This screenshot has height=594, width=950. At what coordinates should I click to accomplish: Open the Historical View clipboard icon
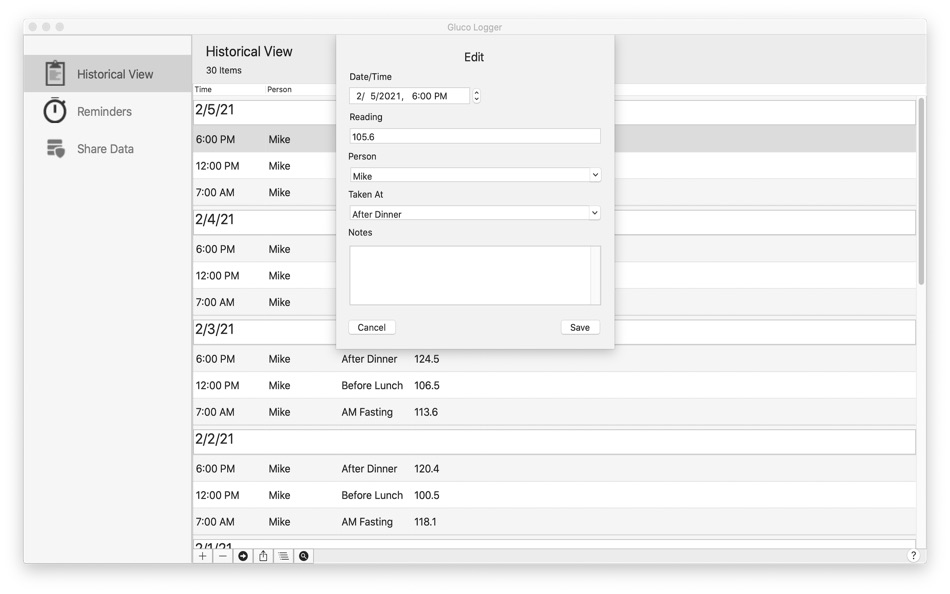(x=54, y=73)
